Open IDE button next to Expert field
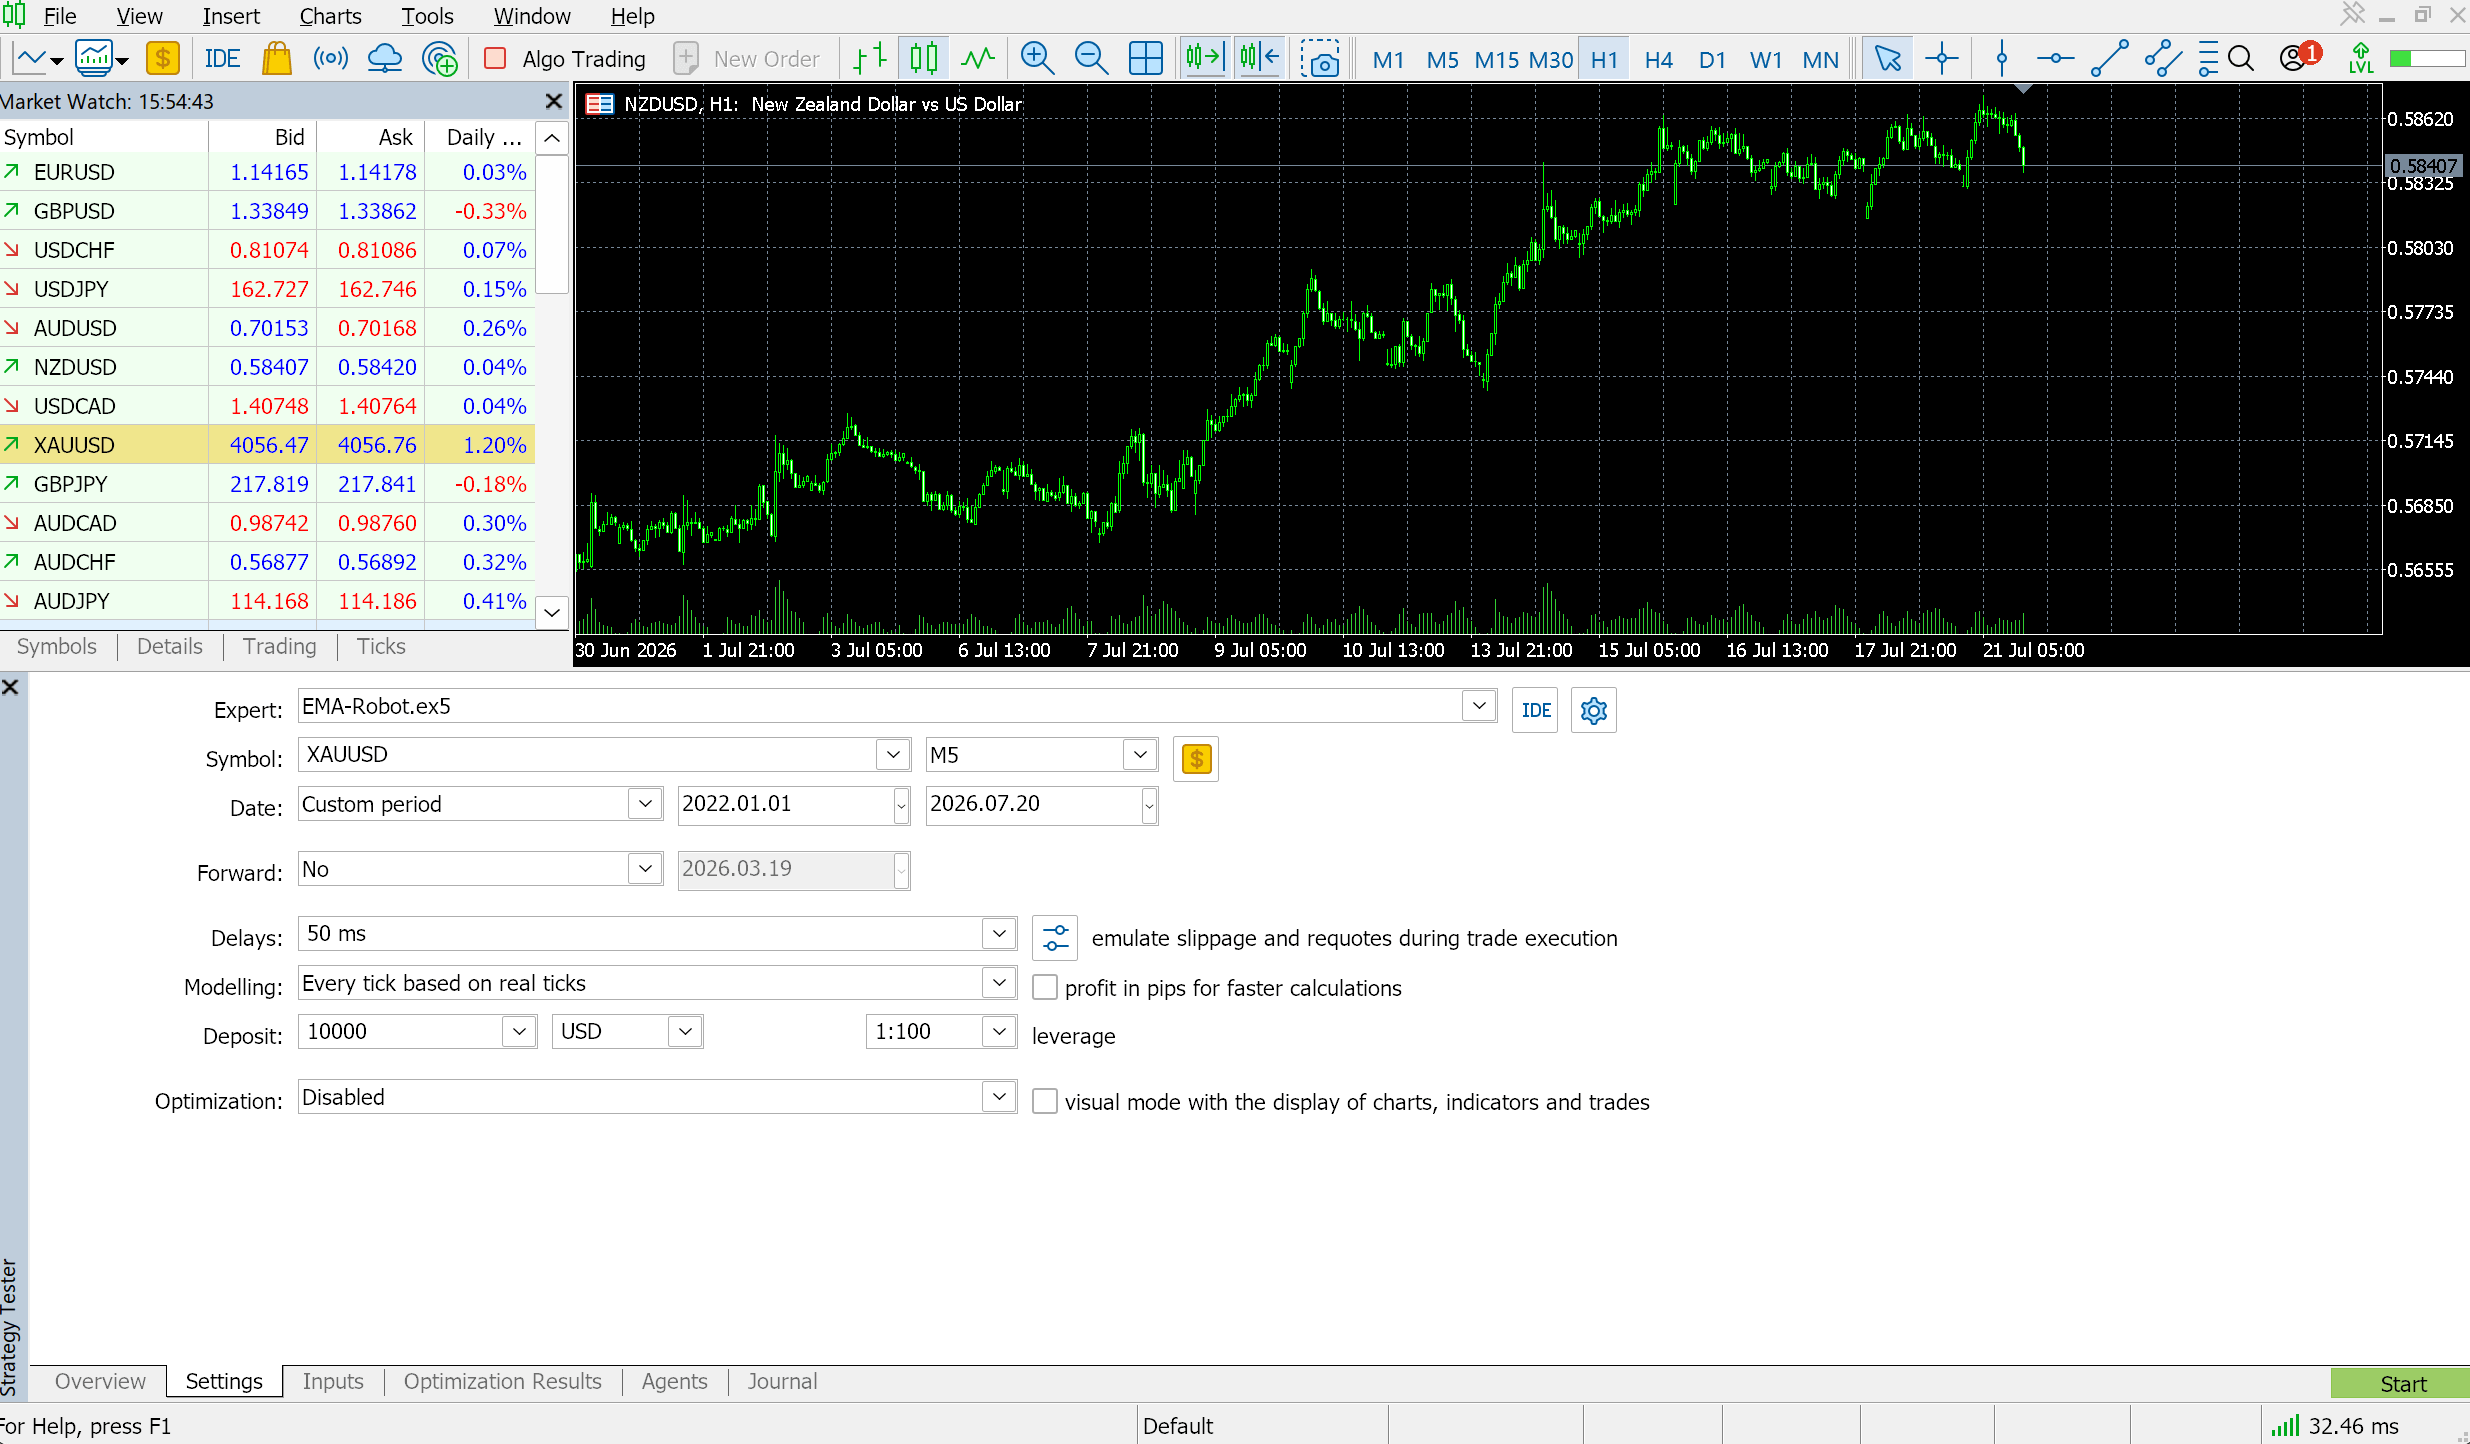 1535,710
